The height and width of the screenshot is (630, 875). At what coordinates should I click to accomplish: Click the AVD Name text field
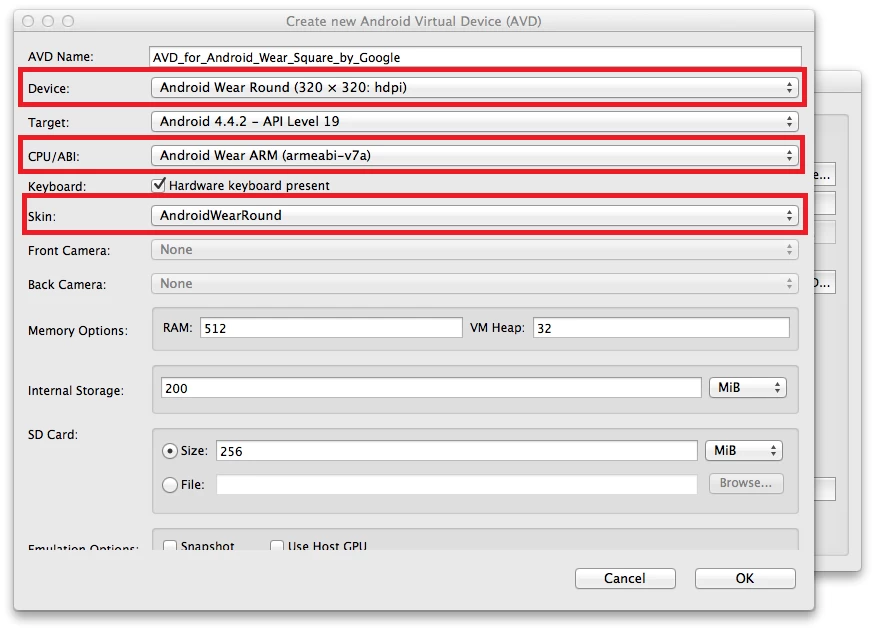tap(475, 57)
